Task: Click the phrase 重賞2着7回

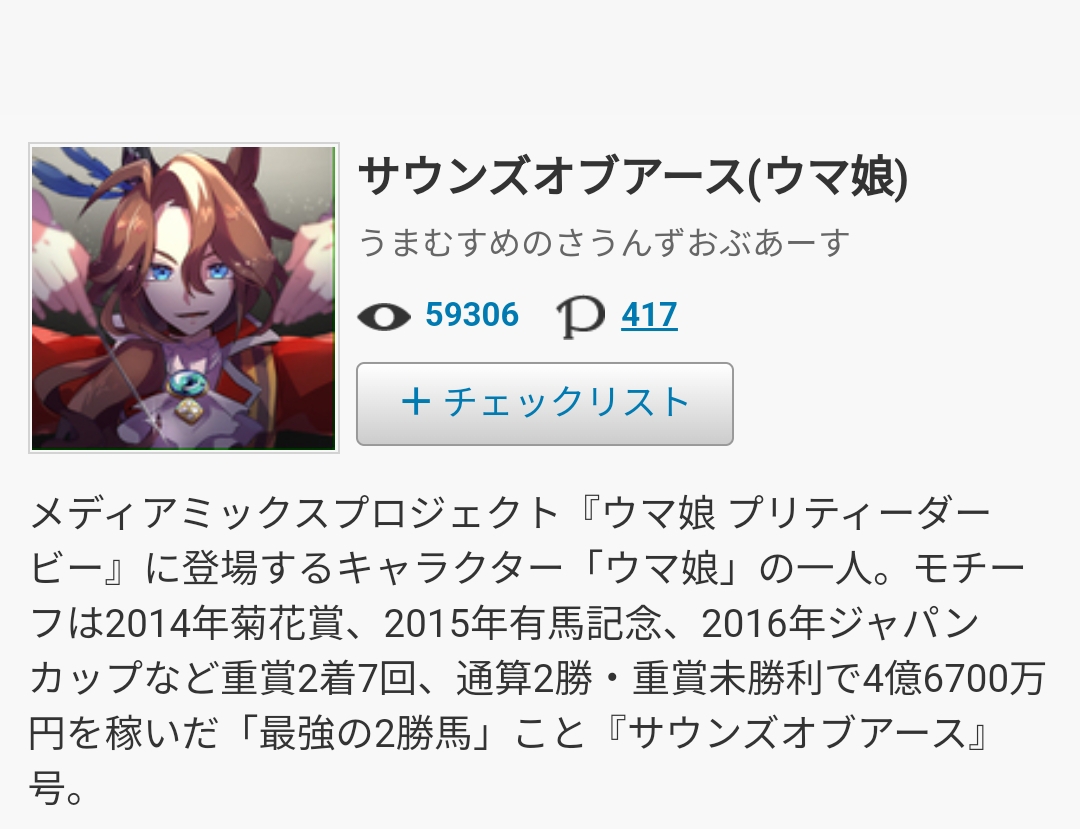Action: [319, 679]
